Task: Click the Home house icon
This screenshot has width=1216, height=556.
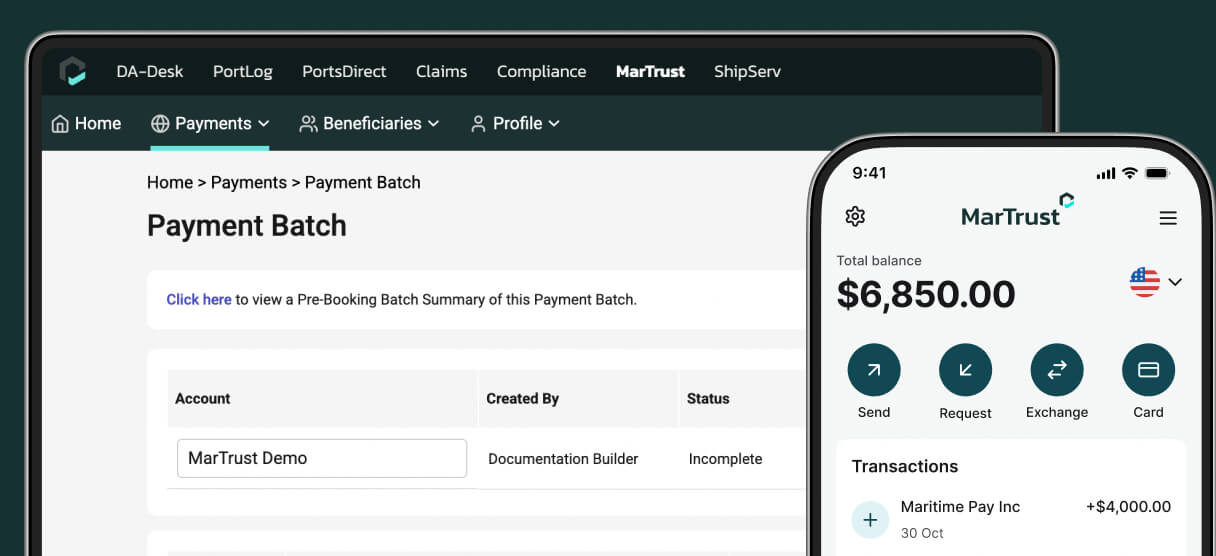Action: coord(60,124)
